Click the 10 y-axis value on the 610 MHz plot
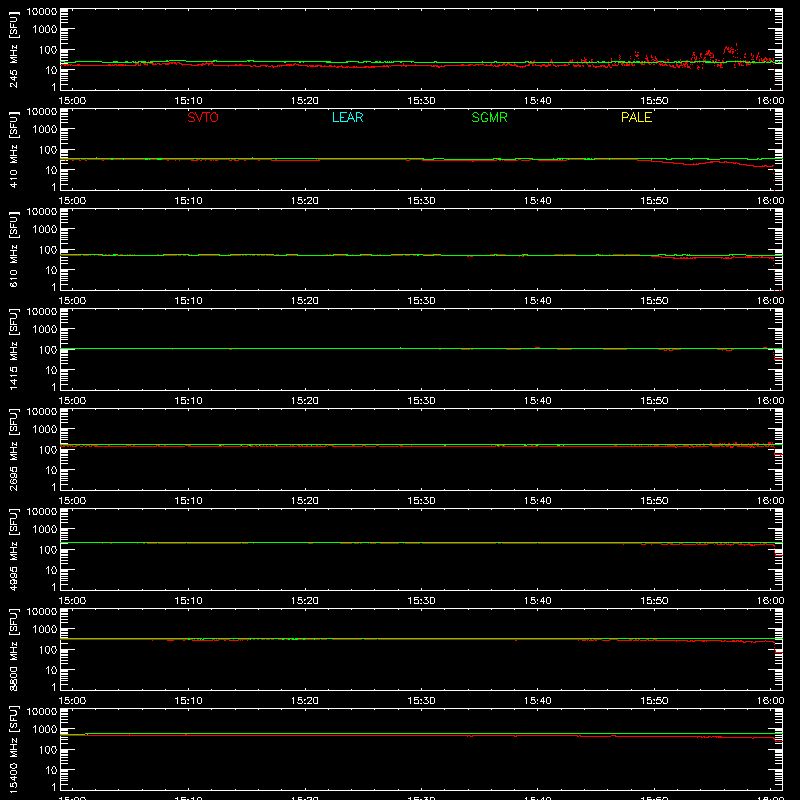Screen dimensions: 800x800 [x=51, y=270]
